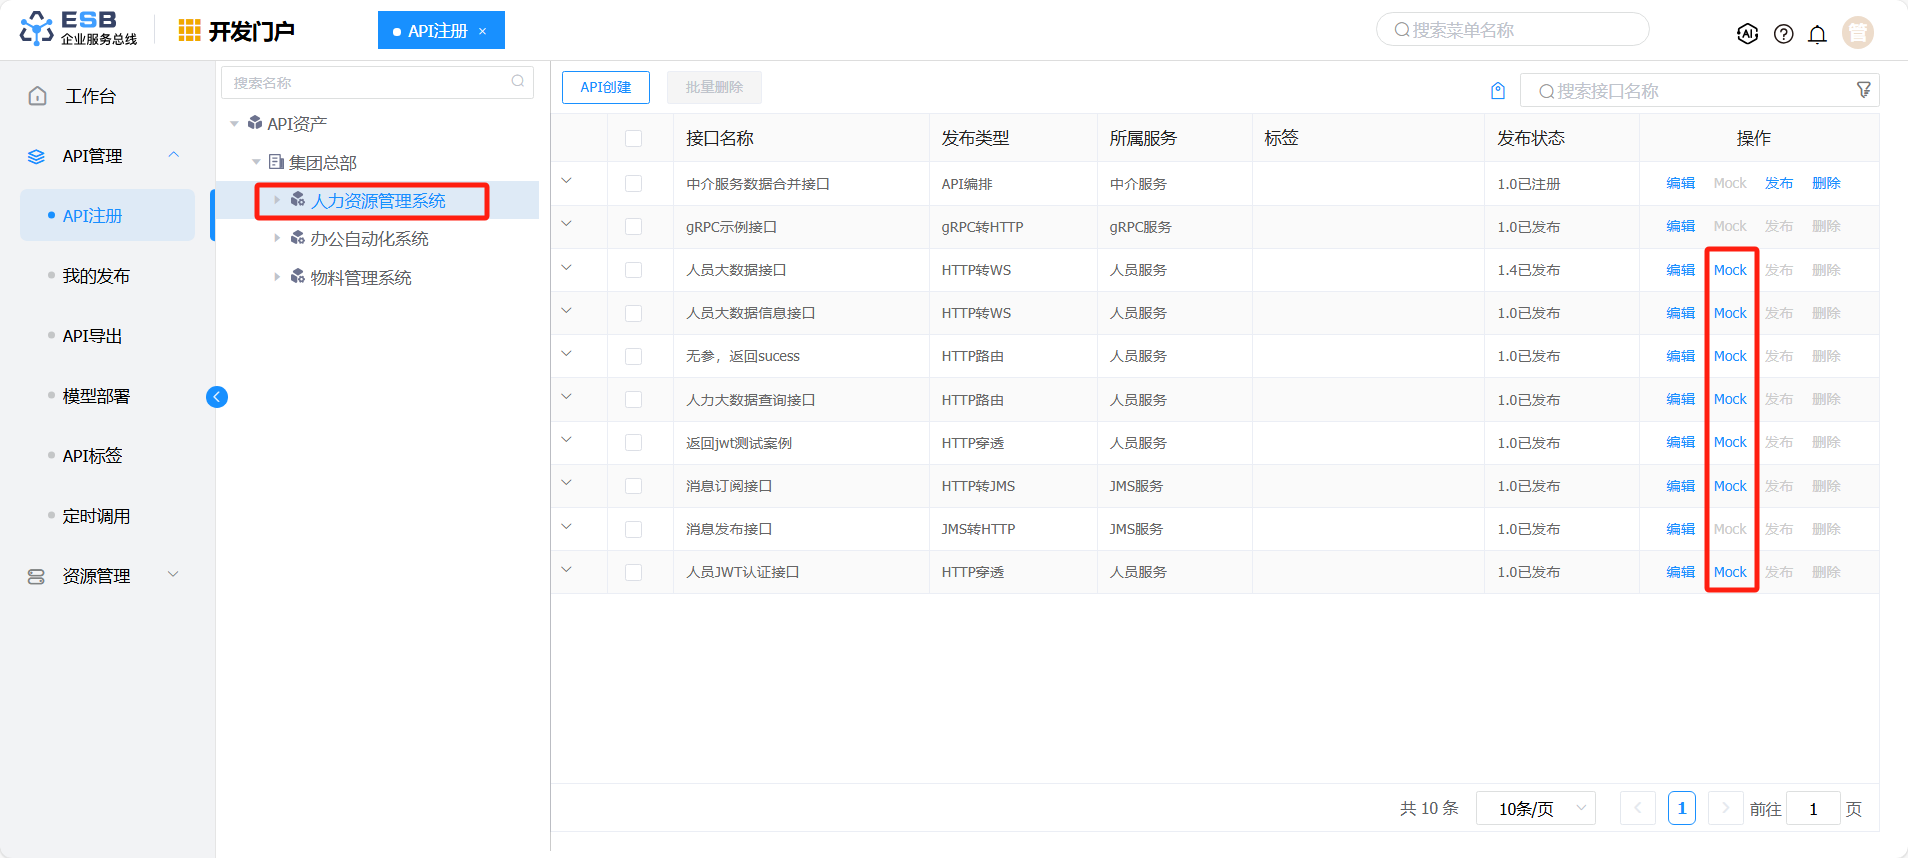Image resolution: width=1908 pixels, height=858 pixels.
Task: Collapse sidebar using blue arrow button
Action: pyautogui.click(x=217, y=397)
